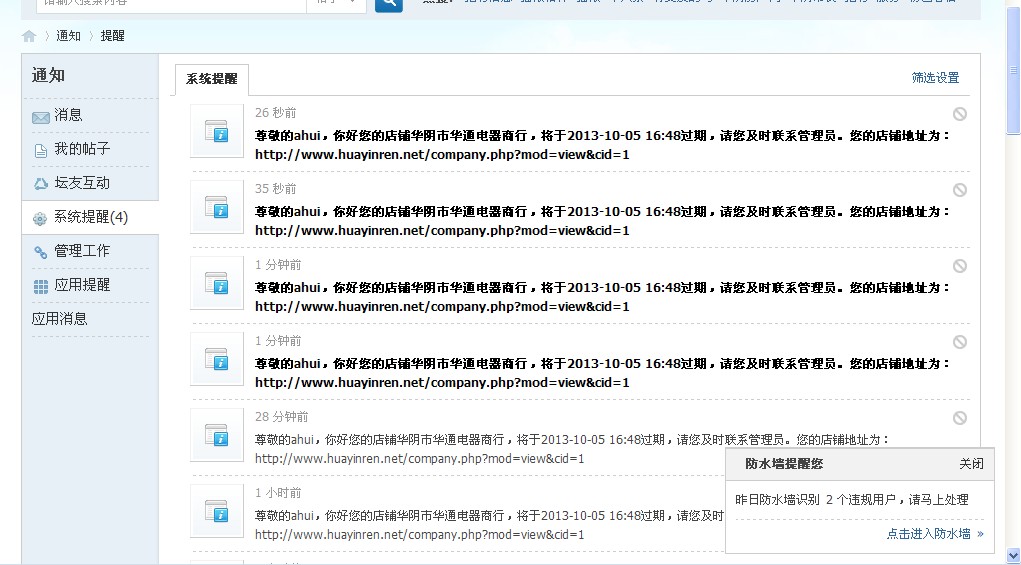
Task: Open 筛选设置 filter settings
Action: (935, 78)
